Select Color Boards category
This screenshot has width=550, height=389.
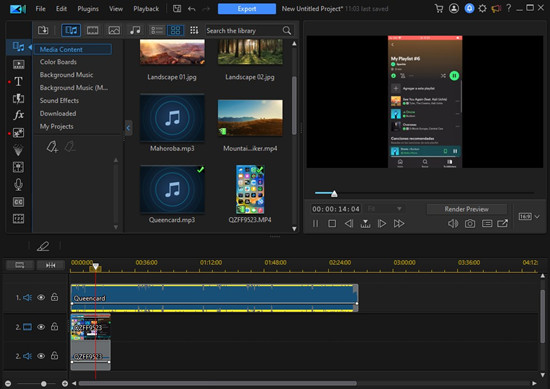(x=58, y=62)
